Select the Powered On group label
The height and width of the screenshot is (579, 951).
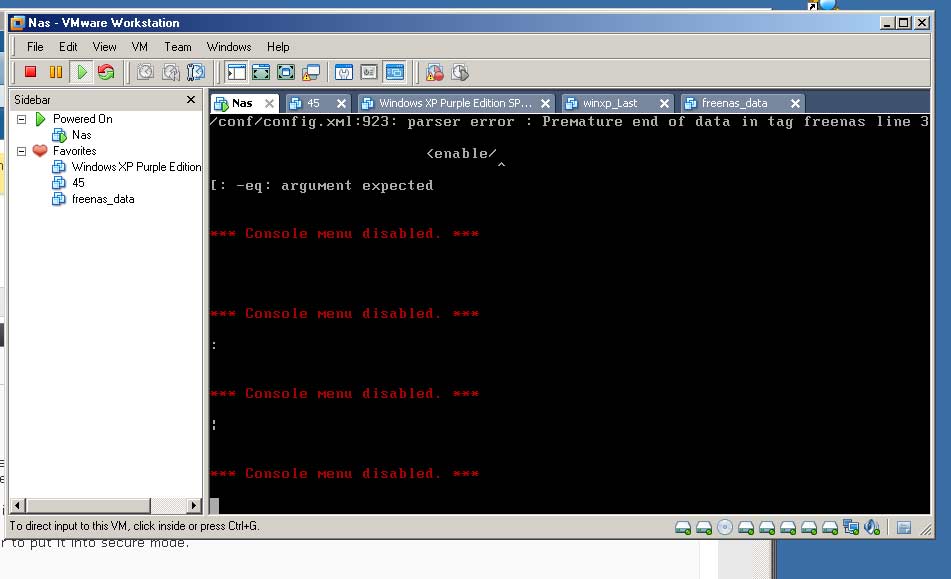pos(82,119)
